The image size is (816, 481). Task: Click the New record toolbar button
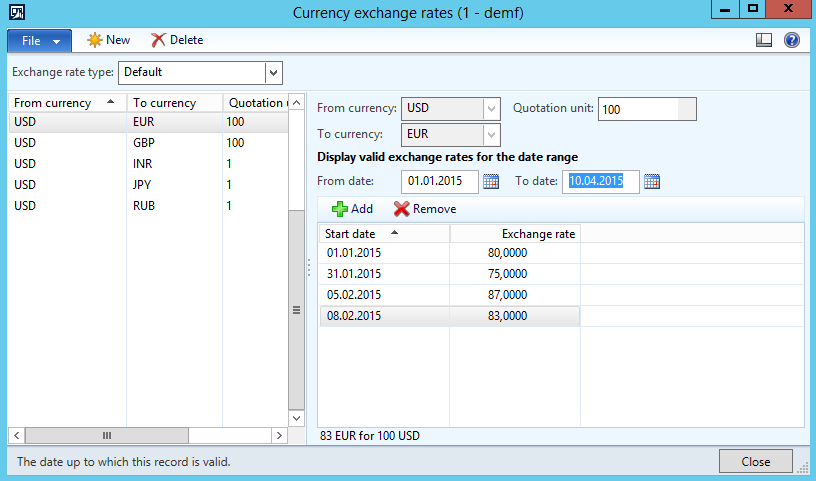109,40
